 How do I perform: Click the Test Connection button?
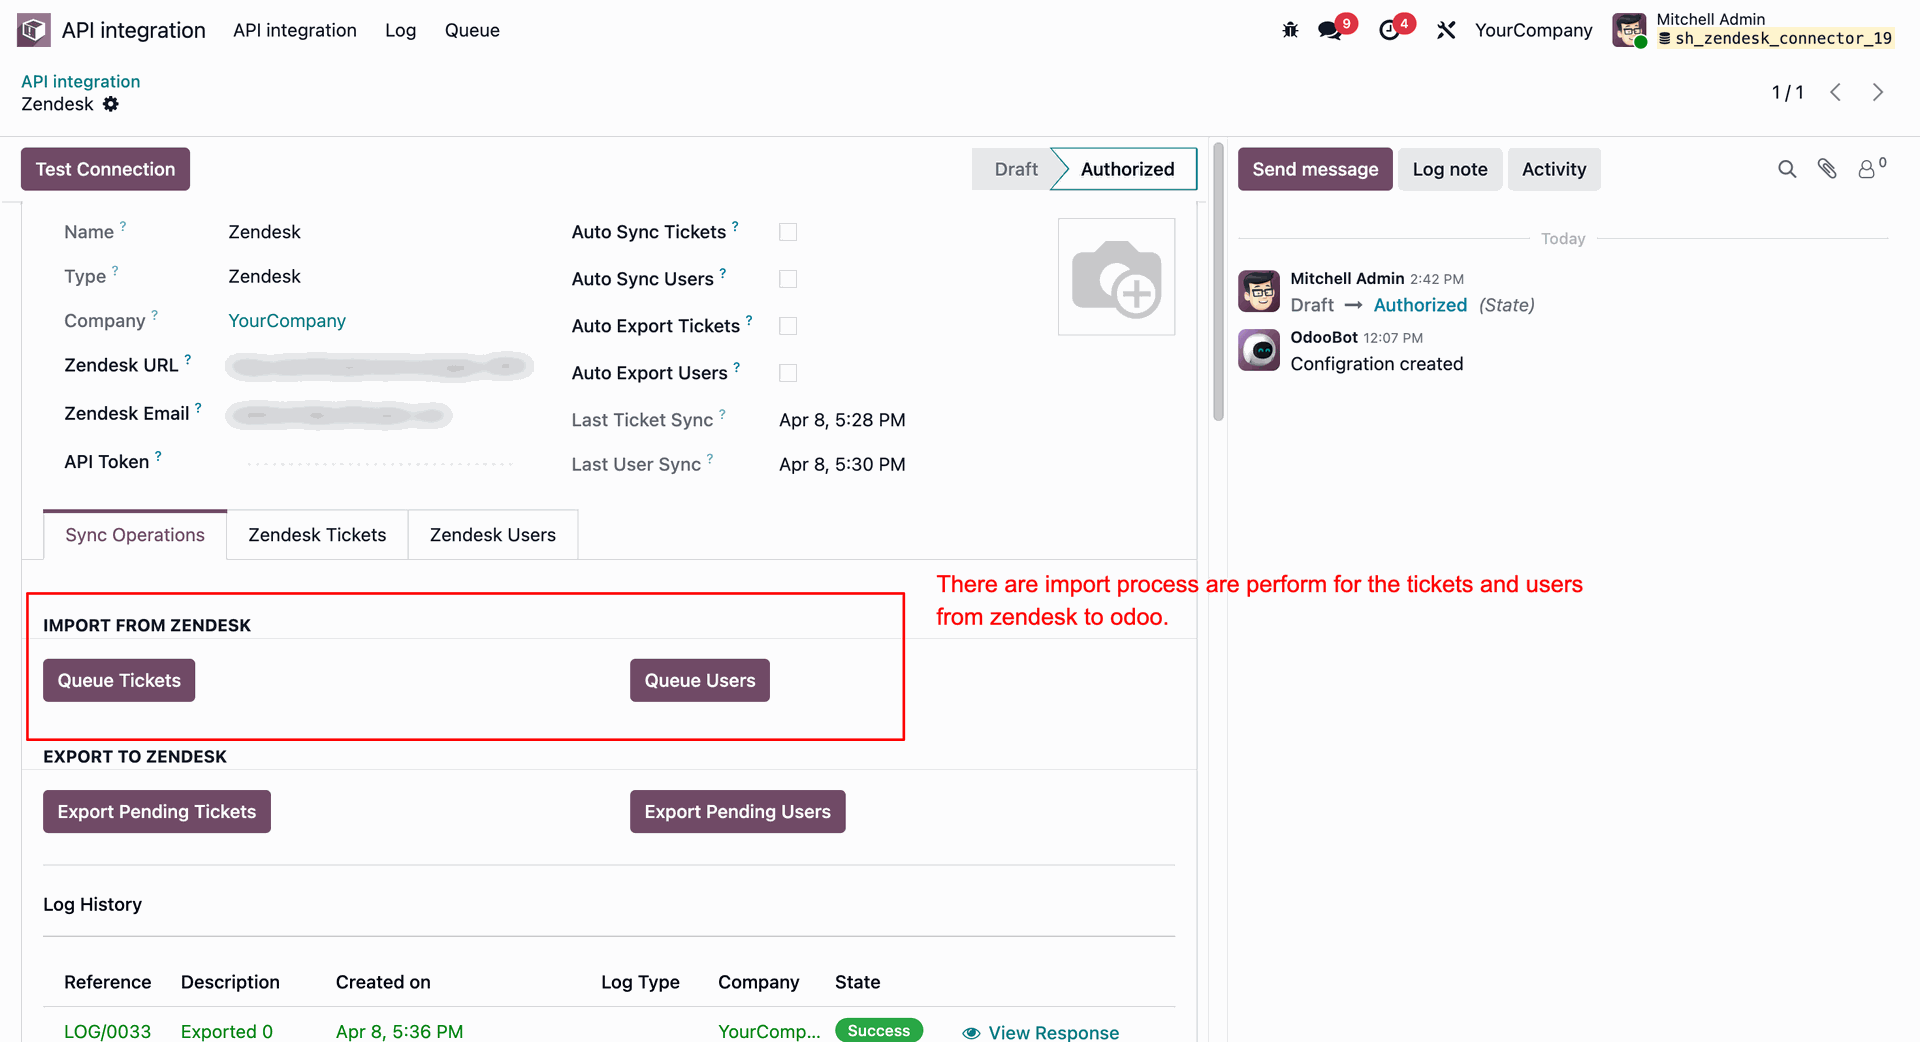[105, 169]
